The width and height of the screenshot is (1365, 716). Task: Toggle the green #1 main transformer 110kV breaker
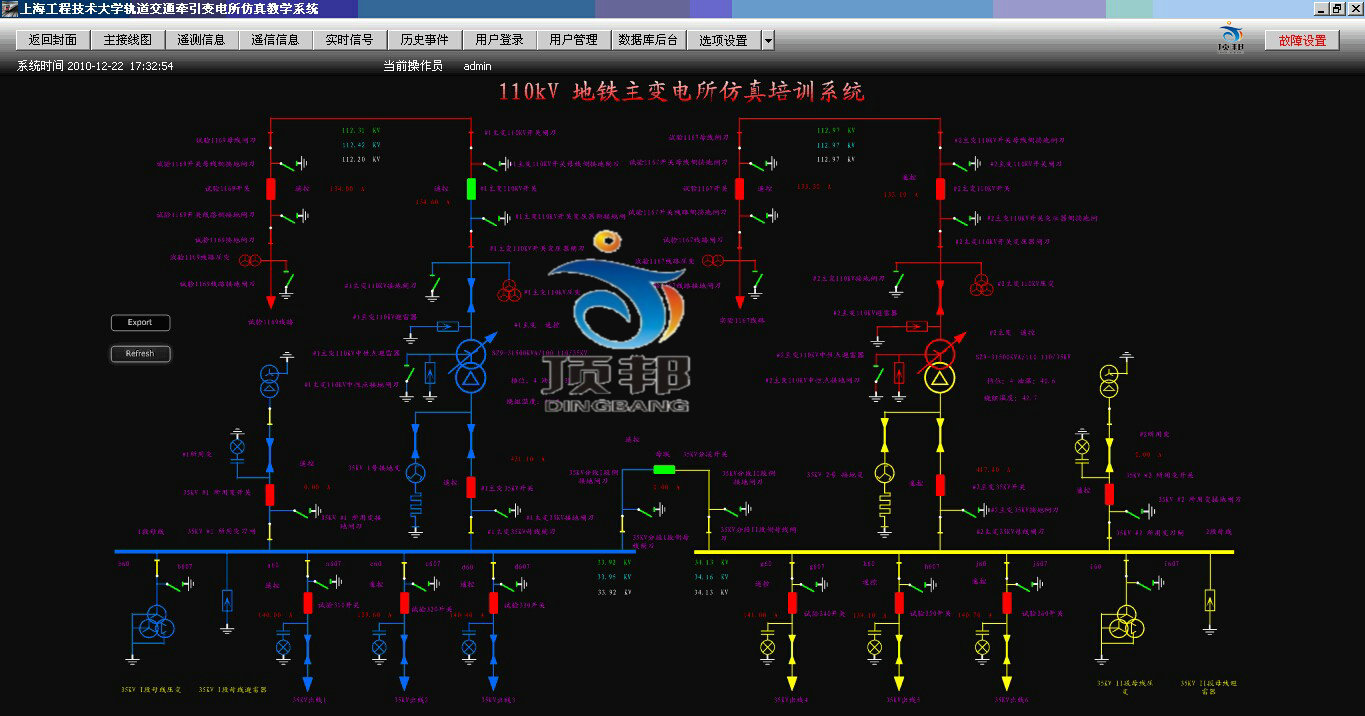coord(471,188)
